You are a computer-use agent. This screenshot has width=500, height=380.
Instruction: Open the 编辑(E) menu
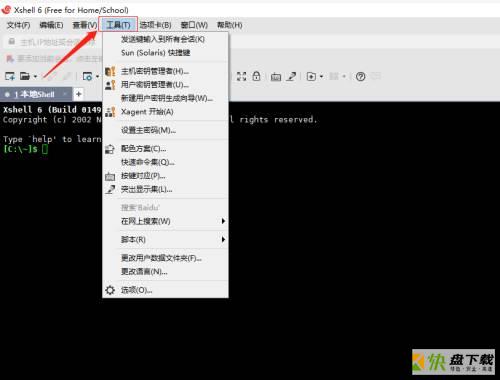51,25
